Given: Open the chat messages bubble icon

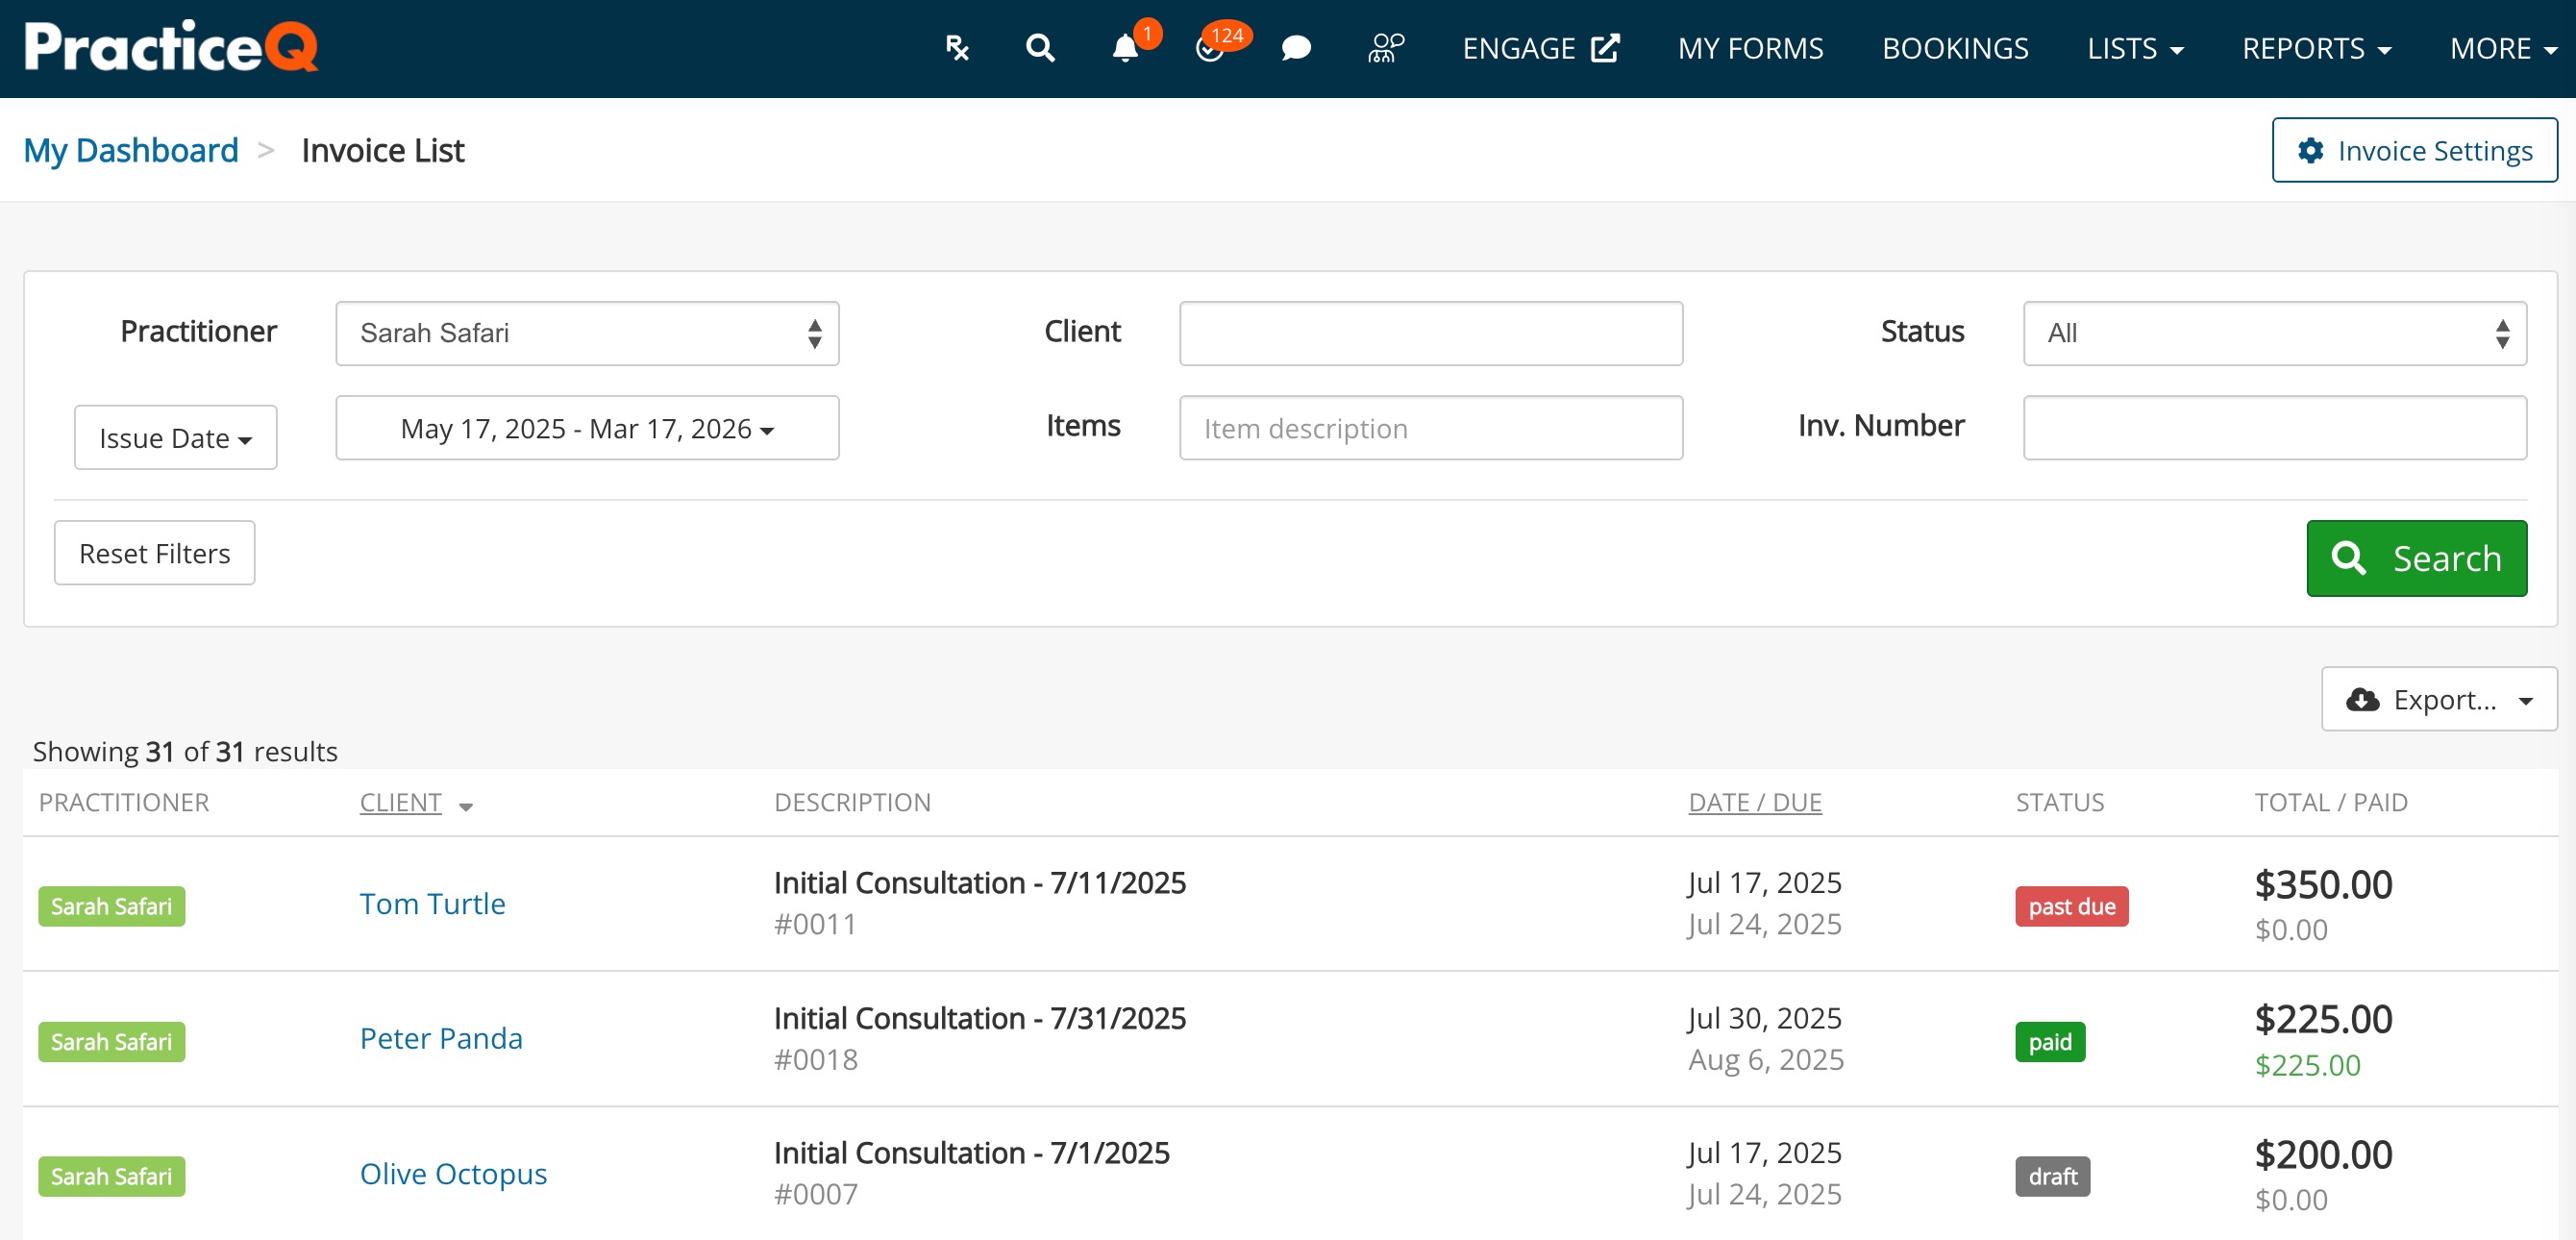Looking at the screenshot, I should 1296,48.
